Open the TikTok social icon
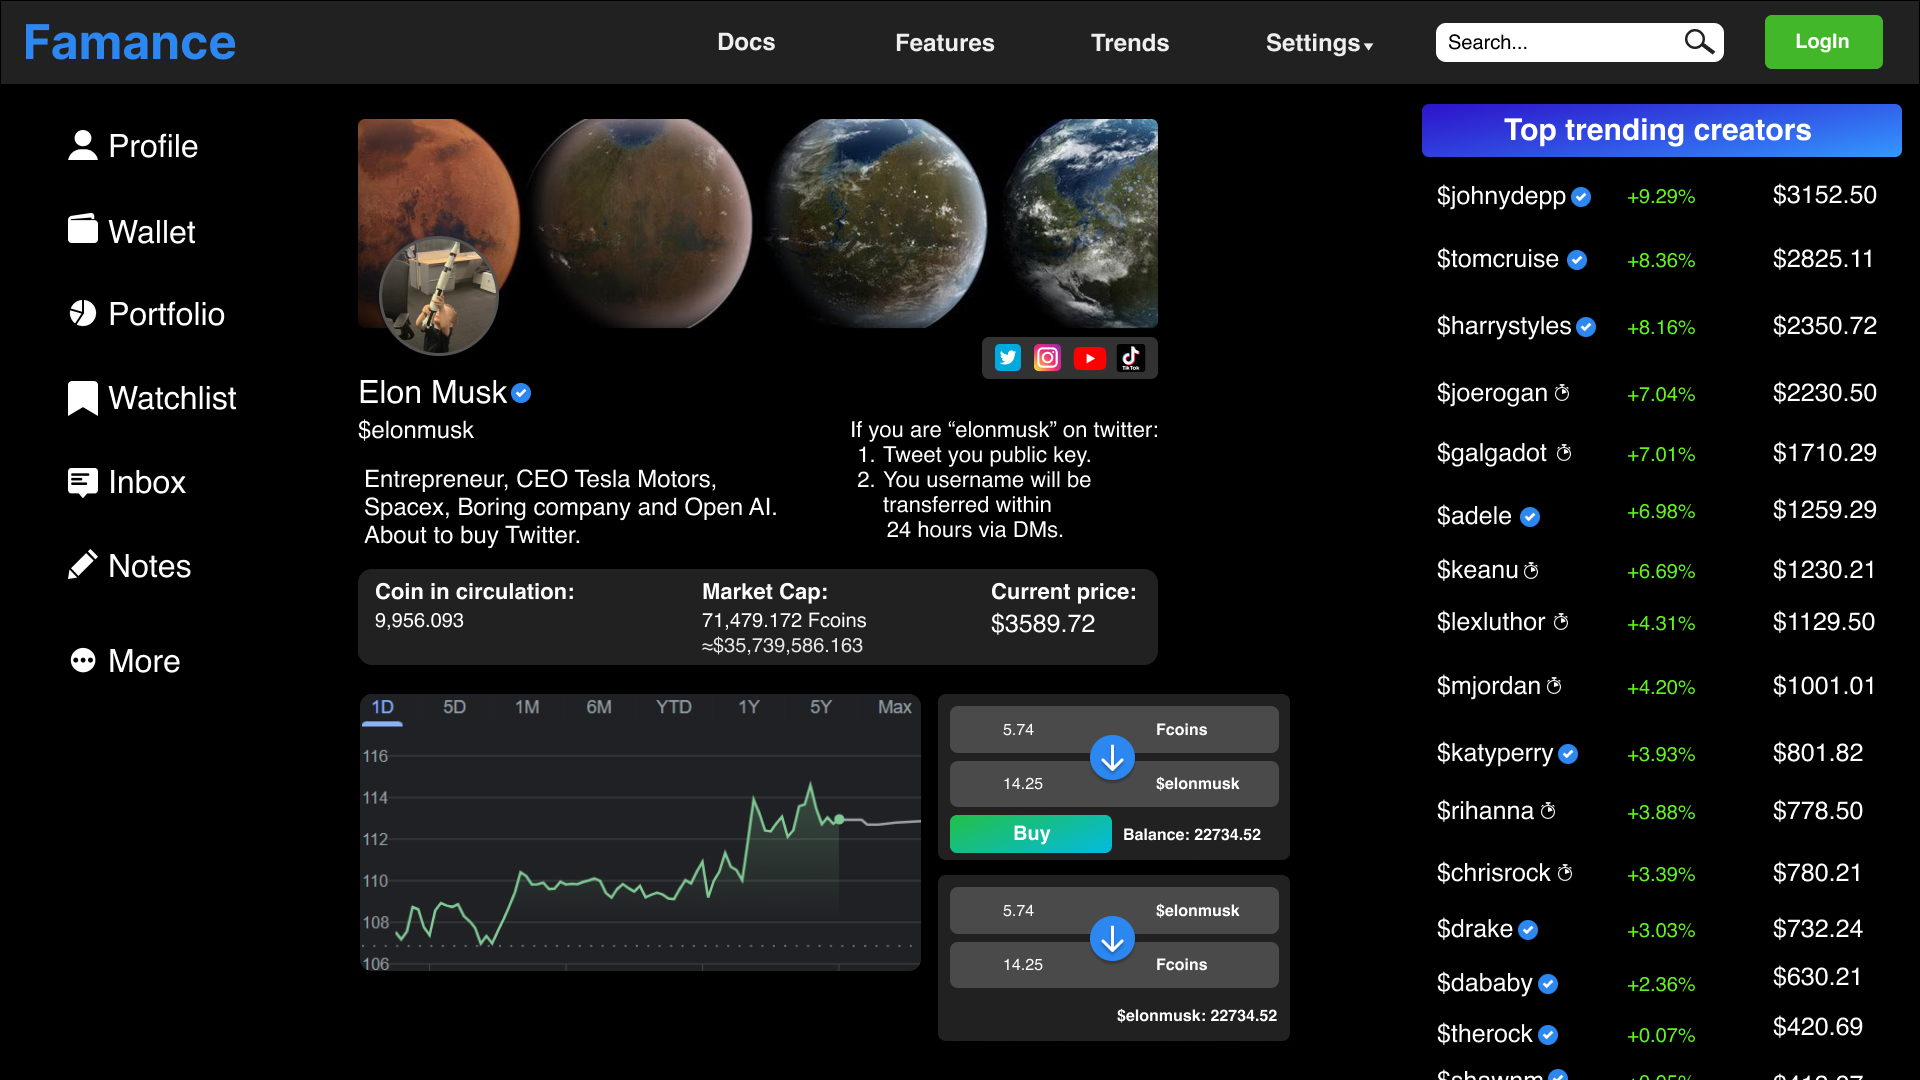Viewport: 1920px width, 1080px height. point(1131,358)
